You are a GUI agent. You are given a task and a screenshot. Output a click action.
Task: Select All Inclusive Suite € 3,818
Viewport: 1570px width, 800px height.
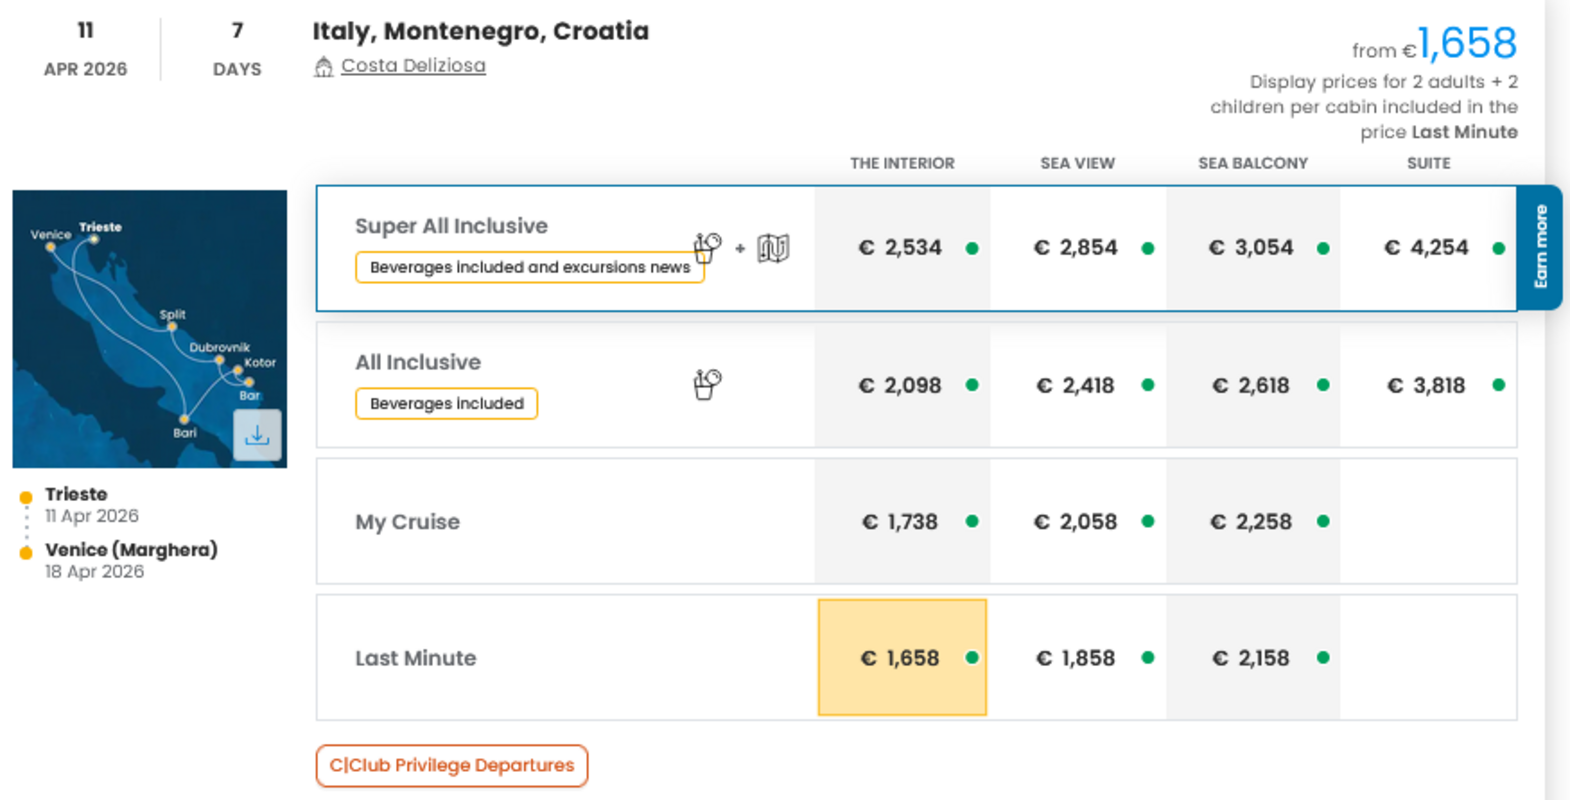pos(1427,385)
